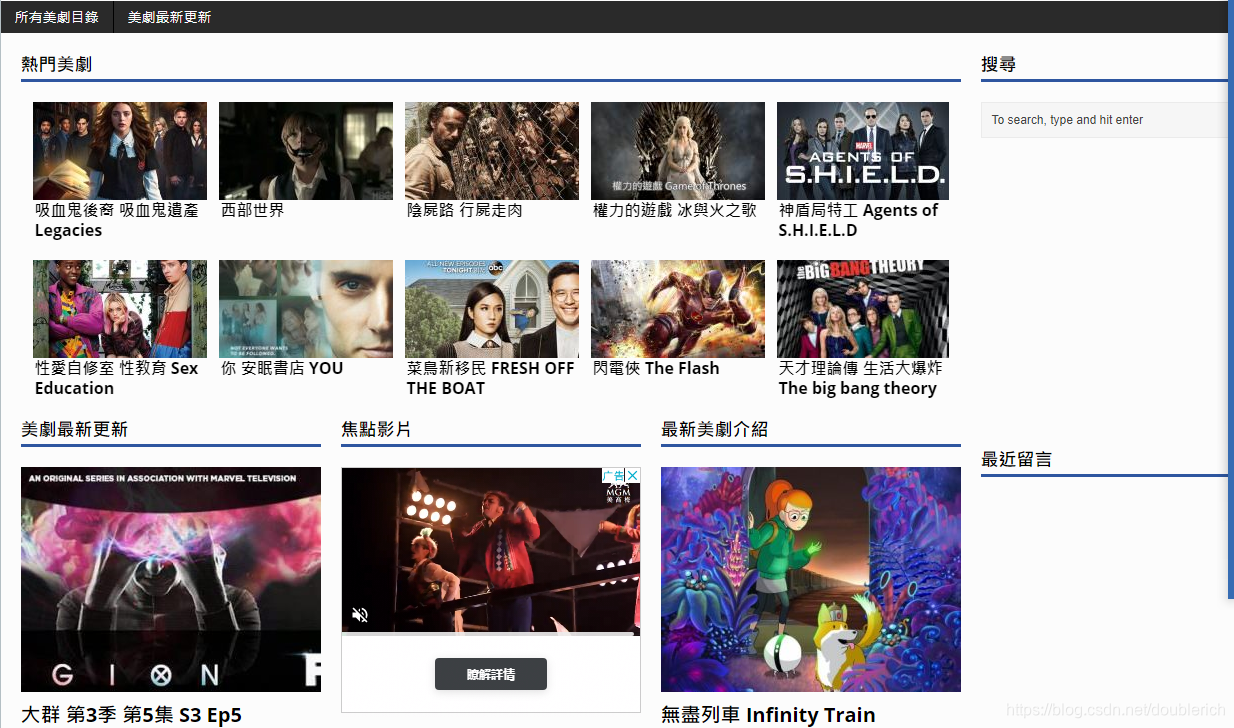Click the 美劇最新更新 section heading
This screenshot has height=728, width=1234.
tap(75, 429)
